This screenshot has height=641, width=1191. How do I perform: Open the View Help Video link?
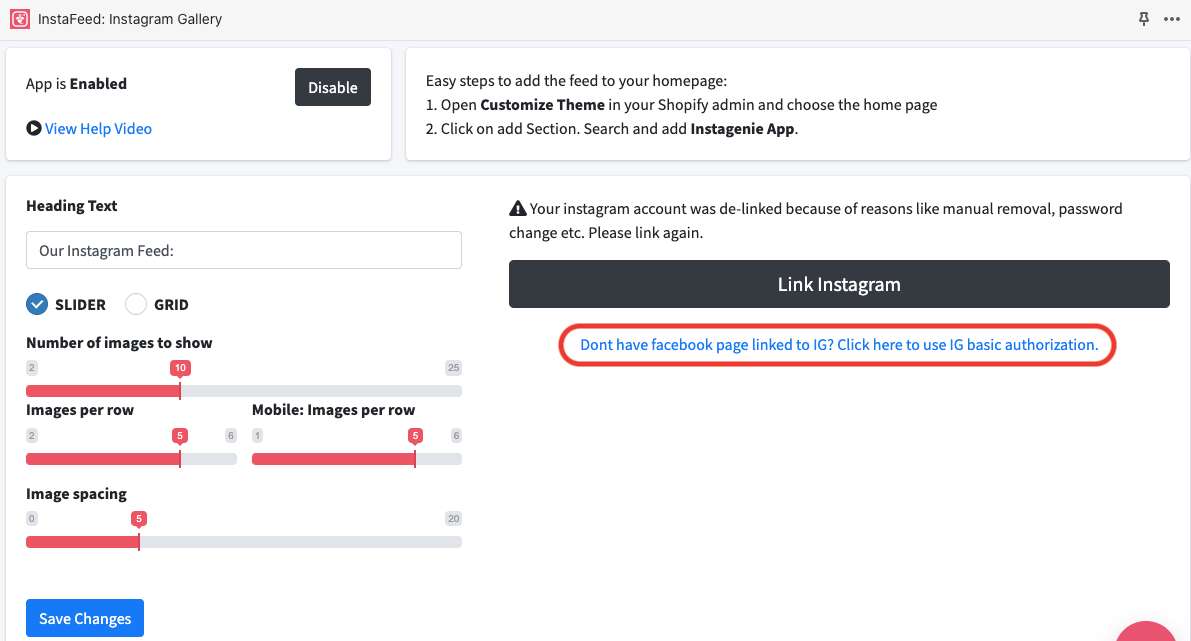pyautogui.click(x=98, y=128)
